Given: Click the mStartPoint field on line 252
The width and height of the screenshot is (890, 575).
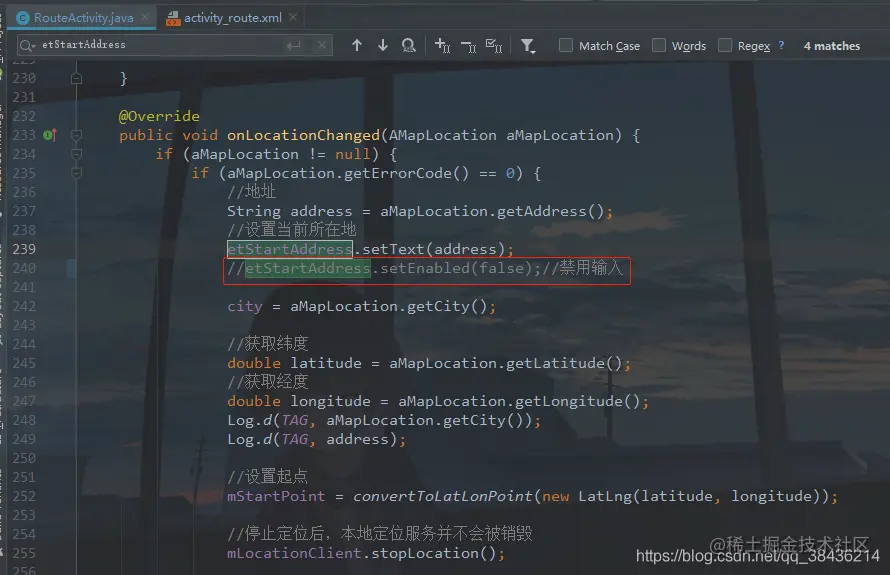Looking at the screenshot, I should click(276, 496).
